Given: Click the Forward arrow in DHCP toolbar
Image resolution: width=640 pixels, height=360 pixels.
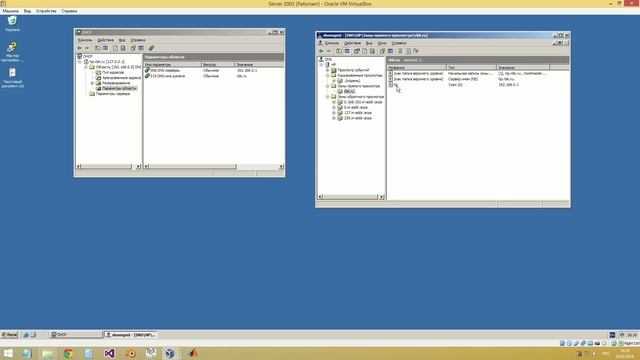Looking at the screenshot, I should (x=87, y=48).
